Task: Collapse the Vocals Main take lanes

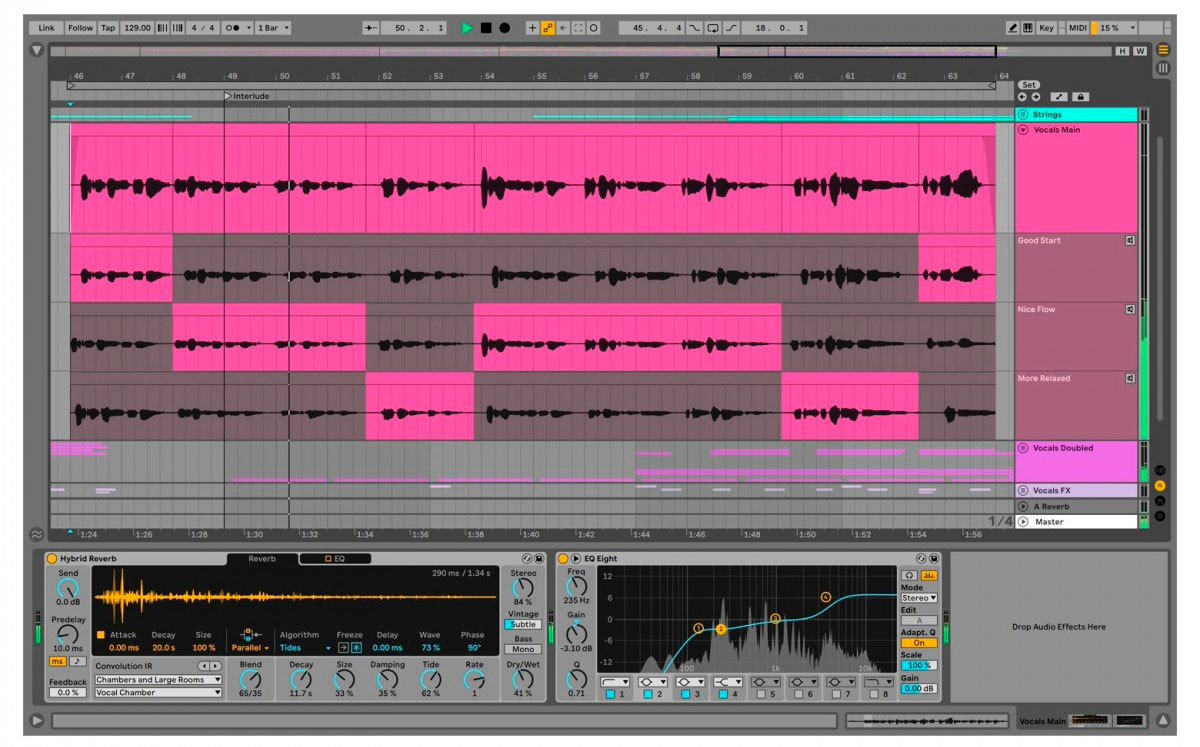Action: (x=1023, y=130)
